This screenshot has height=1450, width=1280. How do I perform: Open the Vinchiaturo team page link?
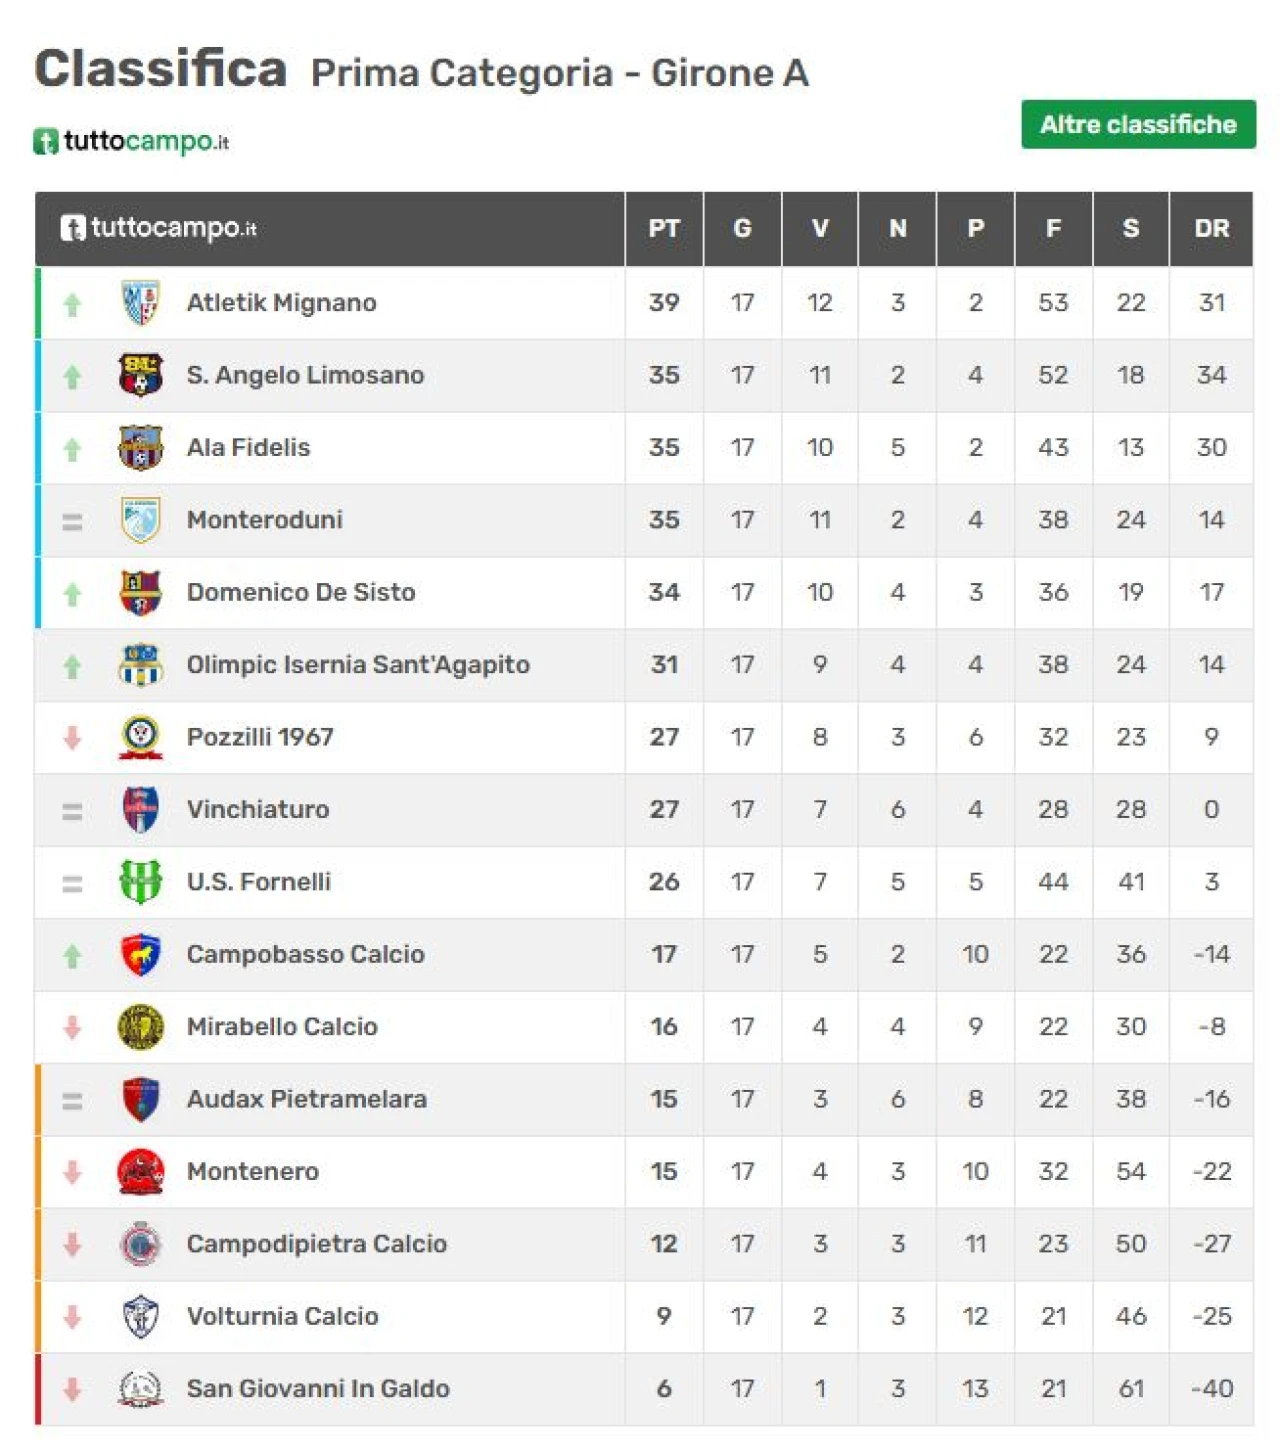(258, 809)
